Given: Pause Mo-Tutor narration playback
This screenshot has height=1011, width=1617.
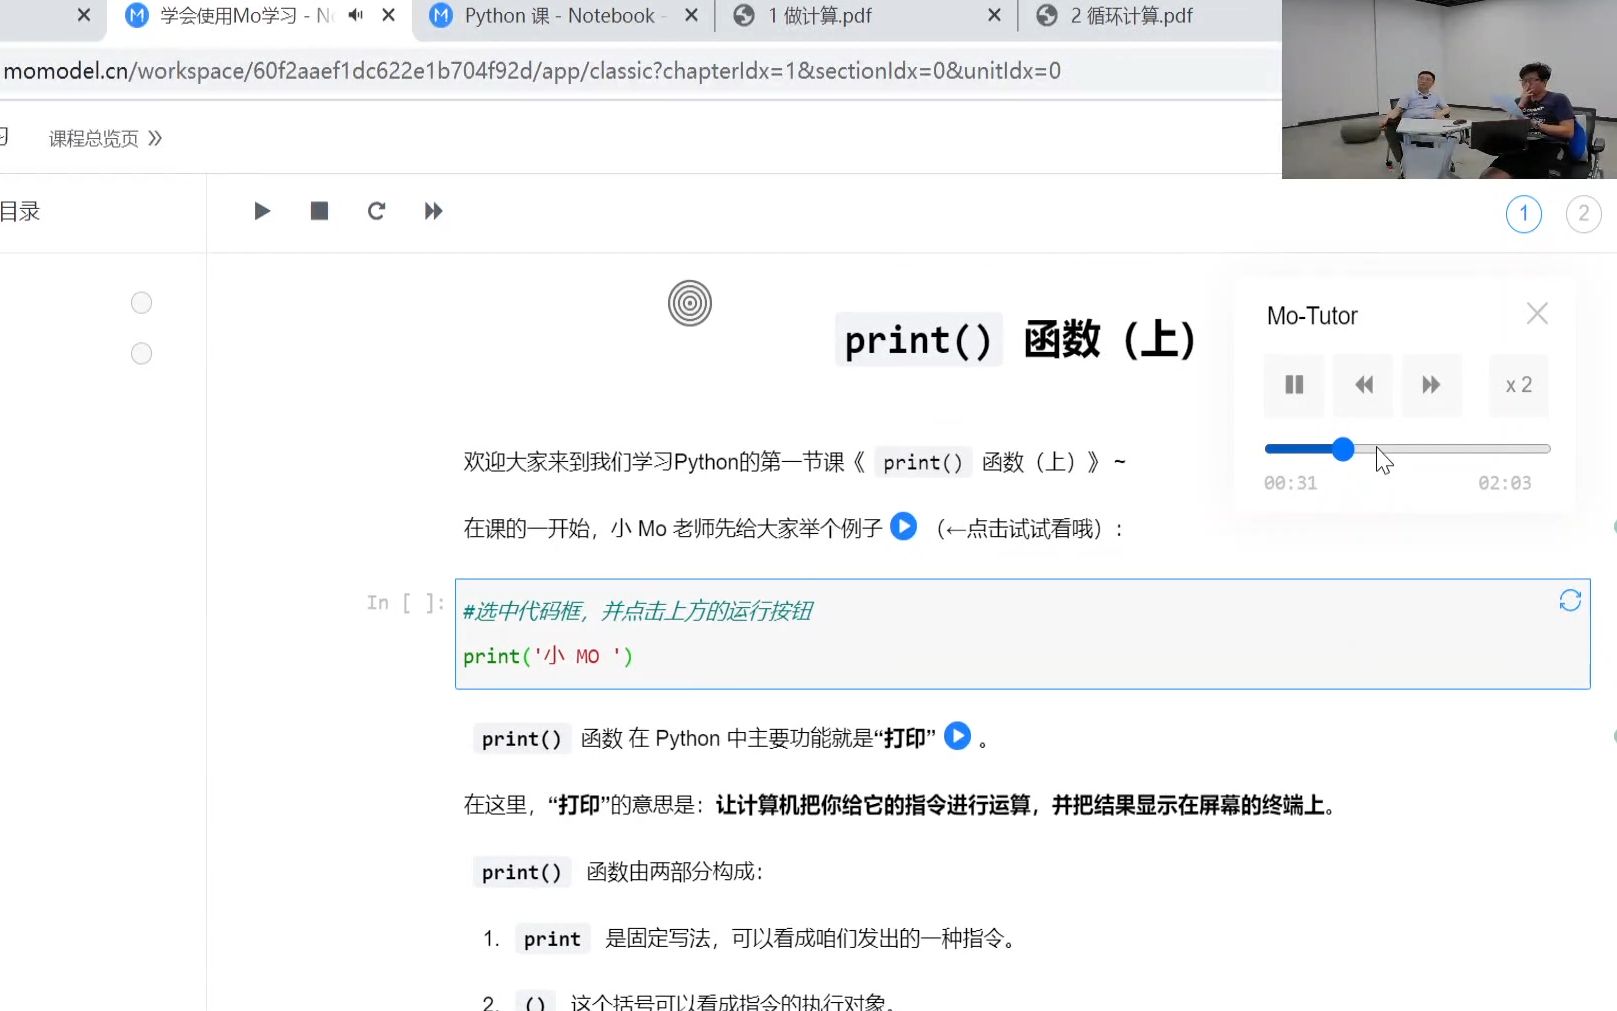Looking at the screenshot, I should [1293, 385].
